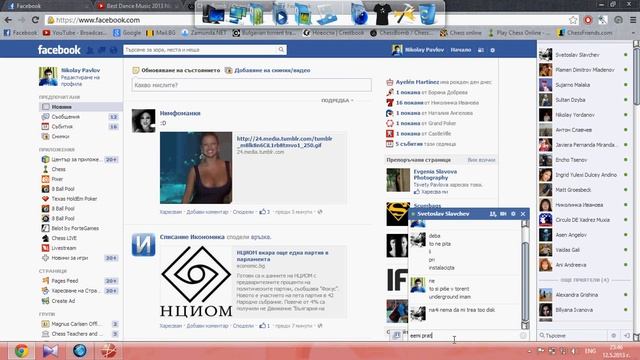640x360 pixels.
Task: Click the recycle bin icon in top dock
Action: click(x=427, y=15)
